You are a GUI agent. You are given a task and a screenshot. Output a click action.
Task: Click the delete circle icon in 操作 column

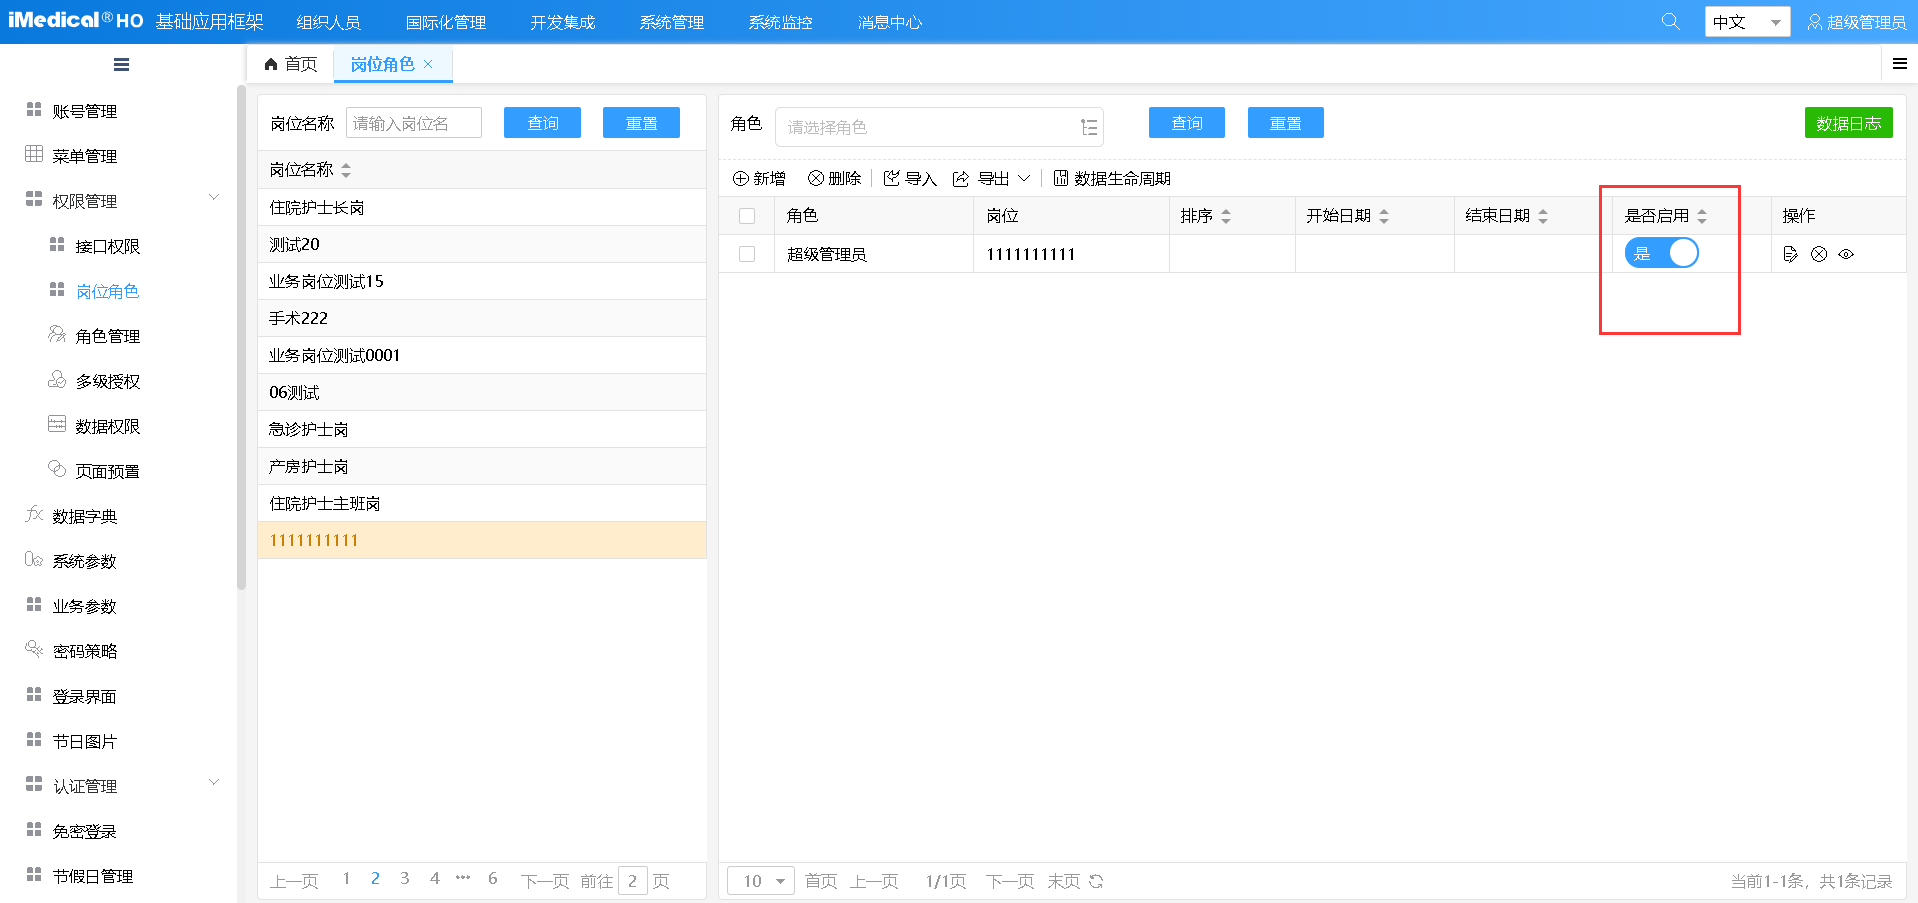click(1819, 254)
